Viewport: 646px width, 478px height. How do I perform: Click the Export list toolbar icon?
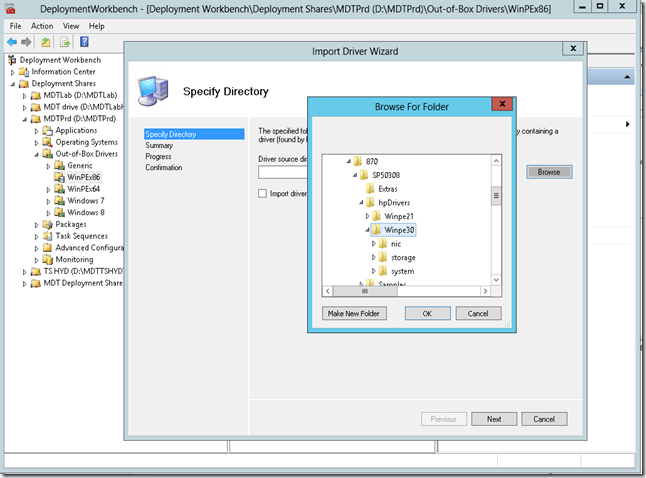point(65,42)
